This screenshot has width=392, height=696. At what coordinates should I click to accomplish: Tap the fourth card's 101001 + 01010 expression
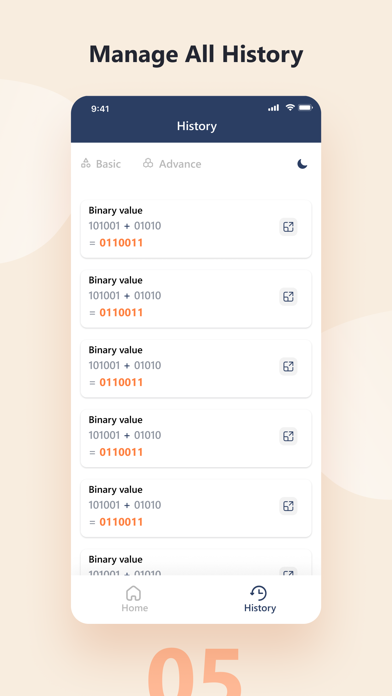[125, 435]
